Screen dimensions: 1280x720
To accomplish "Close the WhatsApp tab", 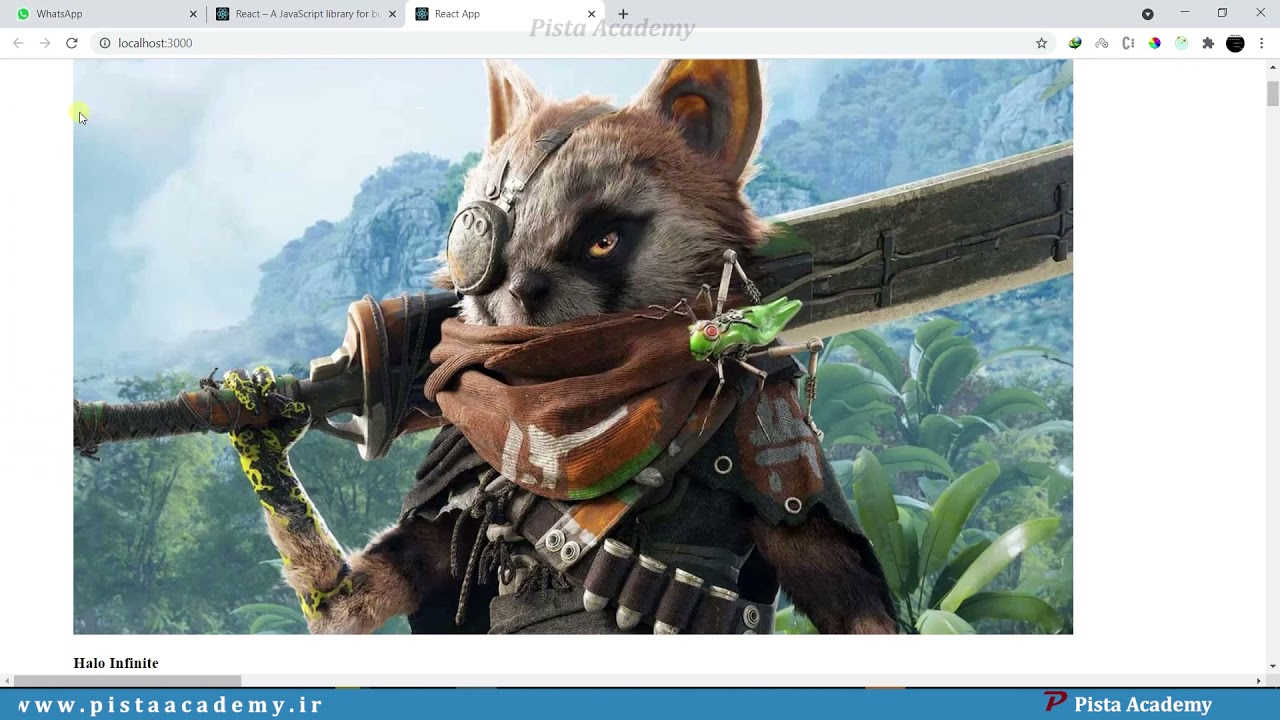I will [193, 14].
